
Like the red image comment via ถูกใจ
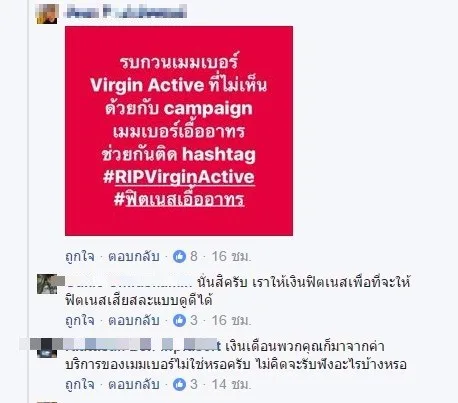tap(80, 256)
